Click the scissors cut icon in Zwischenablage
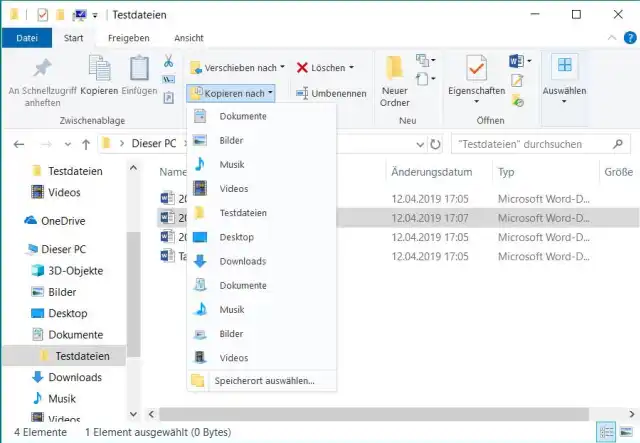Screen dimensions: 640x443 169,62
